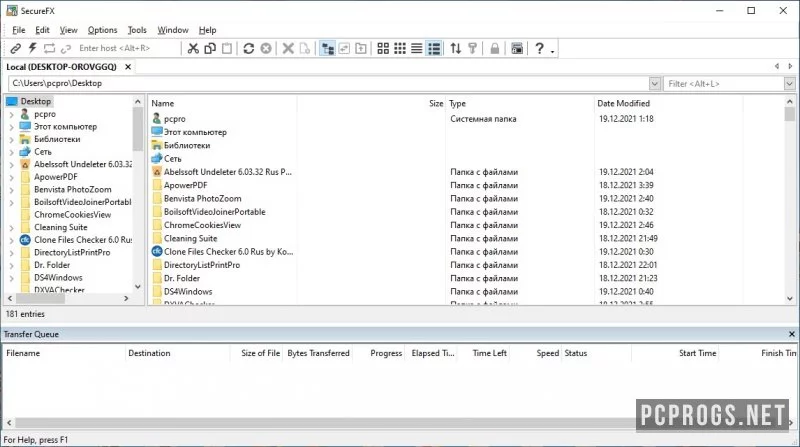The width and height of the screenshot is (800, 447).
Task: Open the Tools menu
Action: (137, 30)
